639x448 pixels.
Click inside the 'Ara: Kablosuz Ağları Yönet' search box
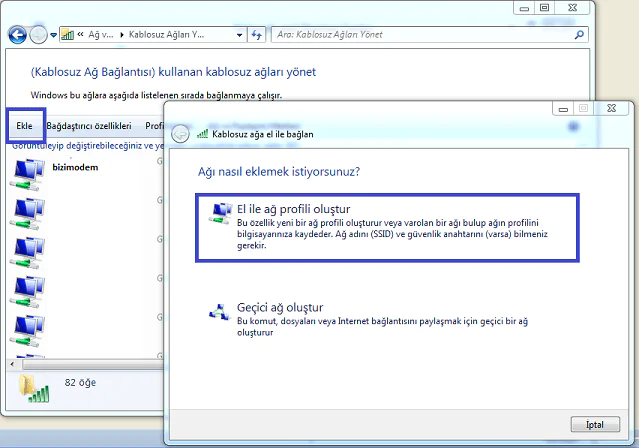[x=420, y=35]
